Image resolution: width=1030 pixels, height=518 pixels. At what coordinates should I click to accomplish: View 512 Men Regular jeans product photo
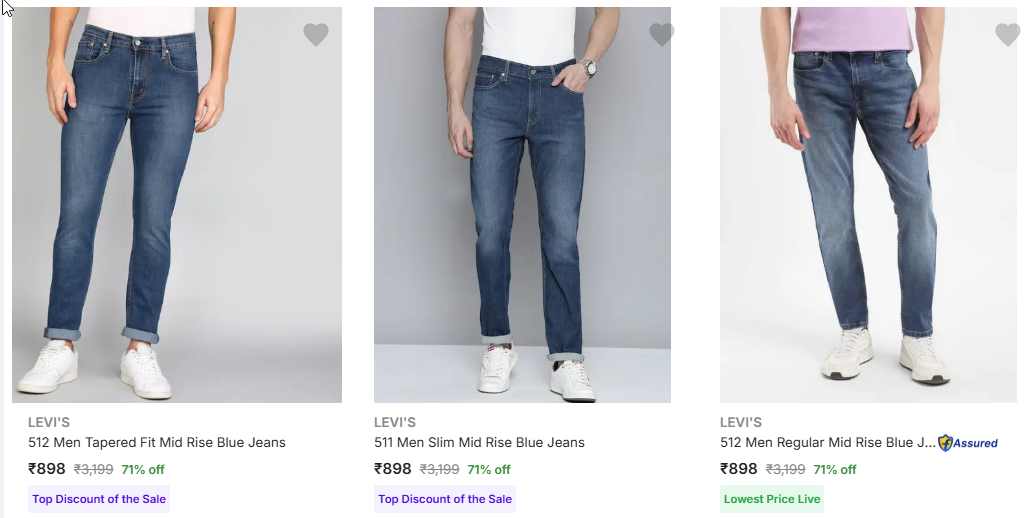pos(868,205)
